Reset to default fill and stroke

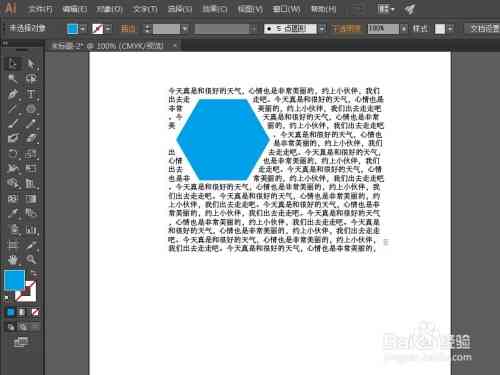[6, 297]
